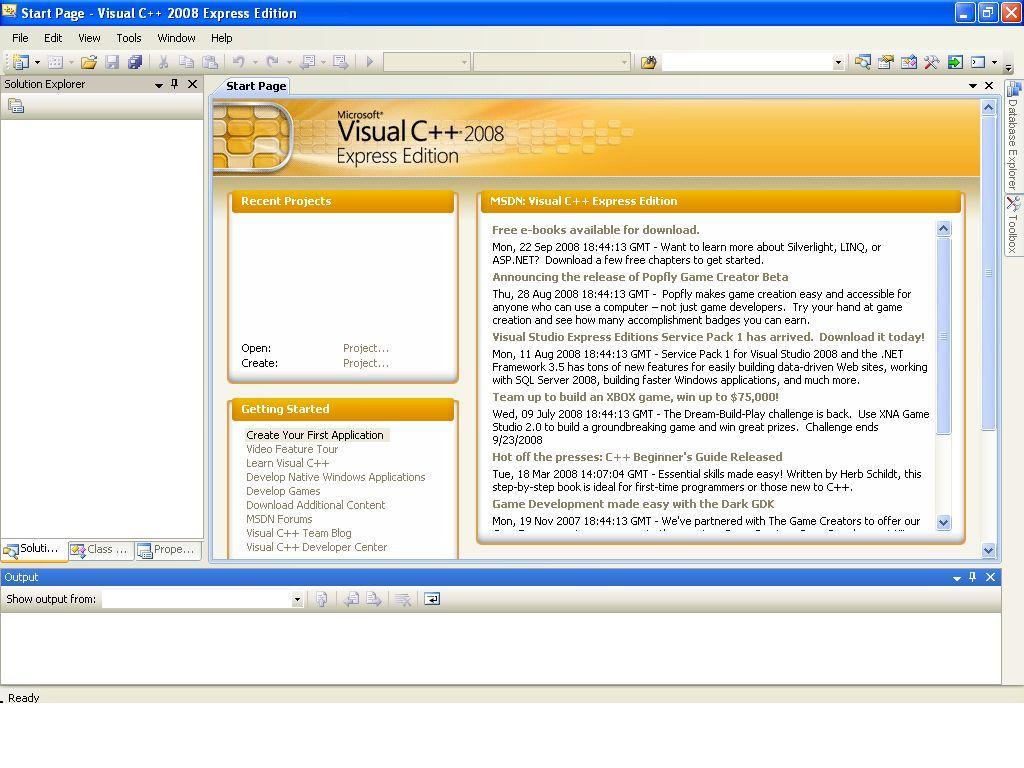1024x768 pixels.
Task: Open the Window menu
Action: point(176,38)
